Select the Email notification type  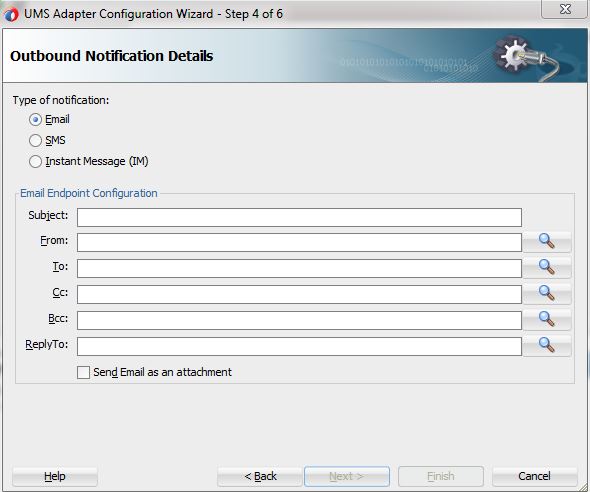[x=35, y=120]
